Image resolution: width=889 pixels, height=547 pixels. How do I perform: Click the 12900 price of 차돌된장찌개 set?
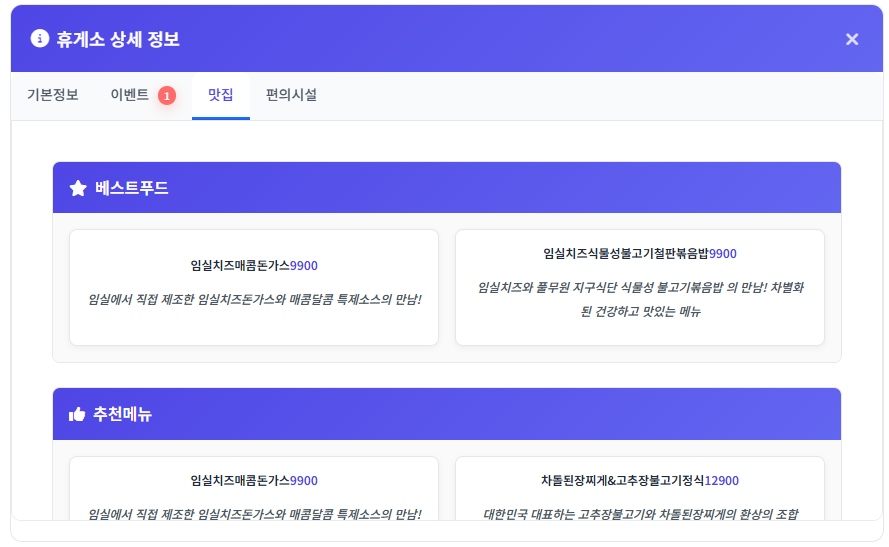(x=722, y=481)
